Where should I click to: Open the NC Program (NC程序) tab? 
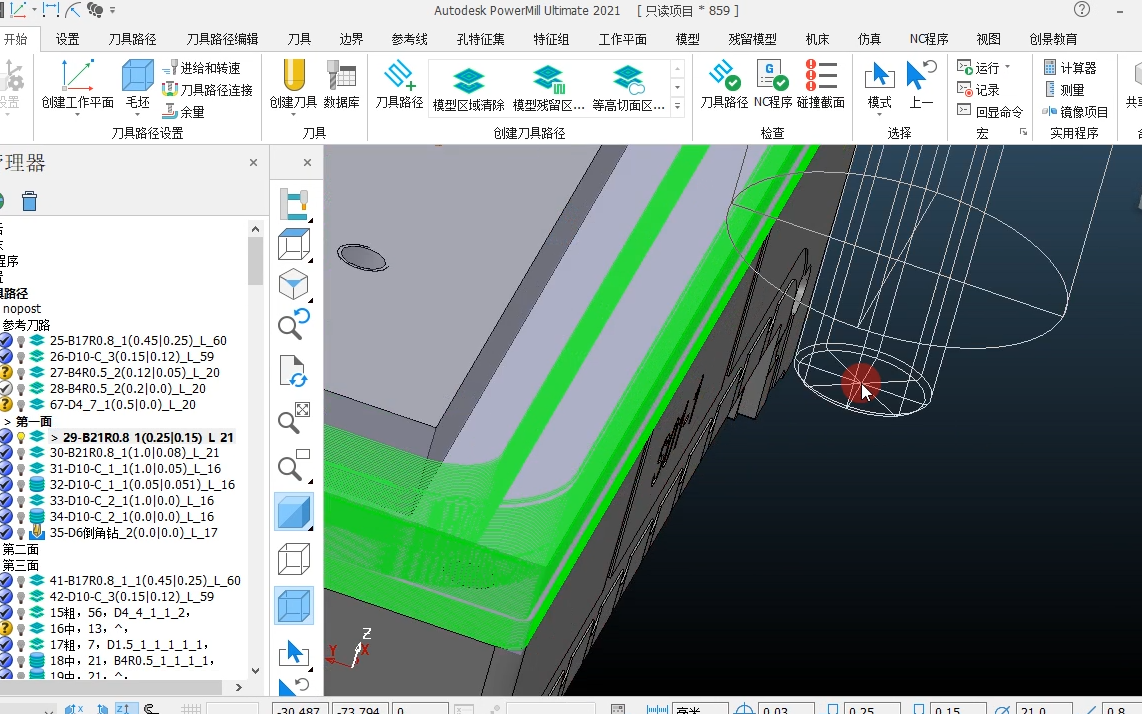[x=929, y=39]
